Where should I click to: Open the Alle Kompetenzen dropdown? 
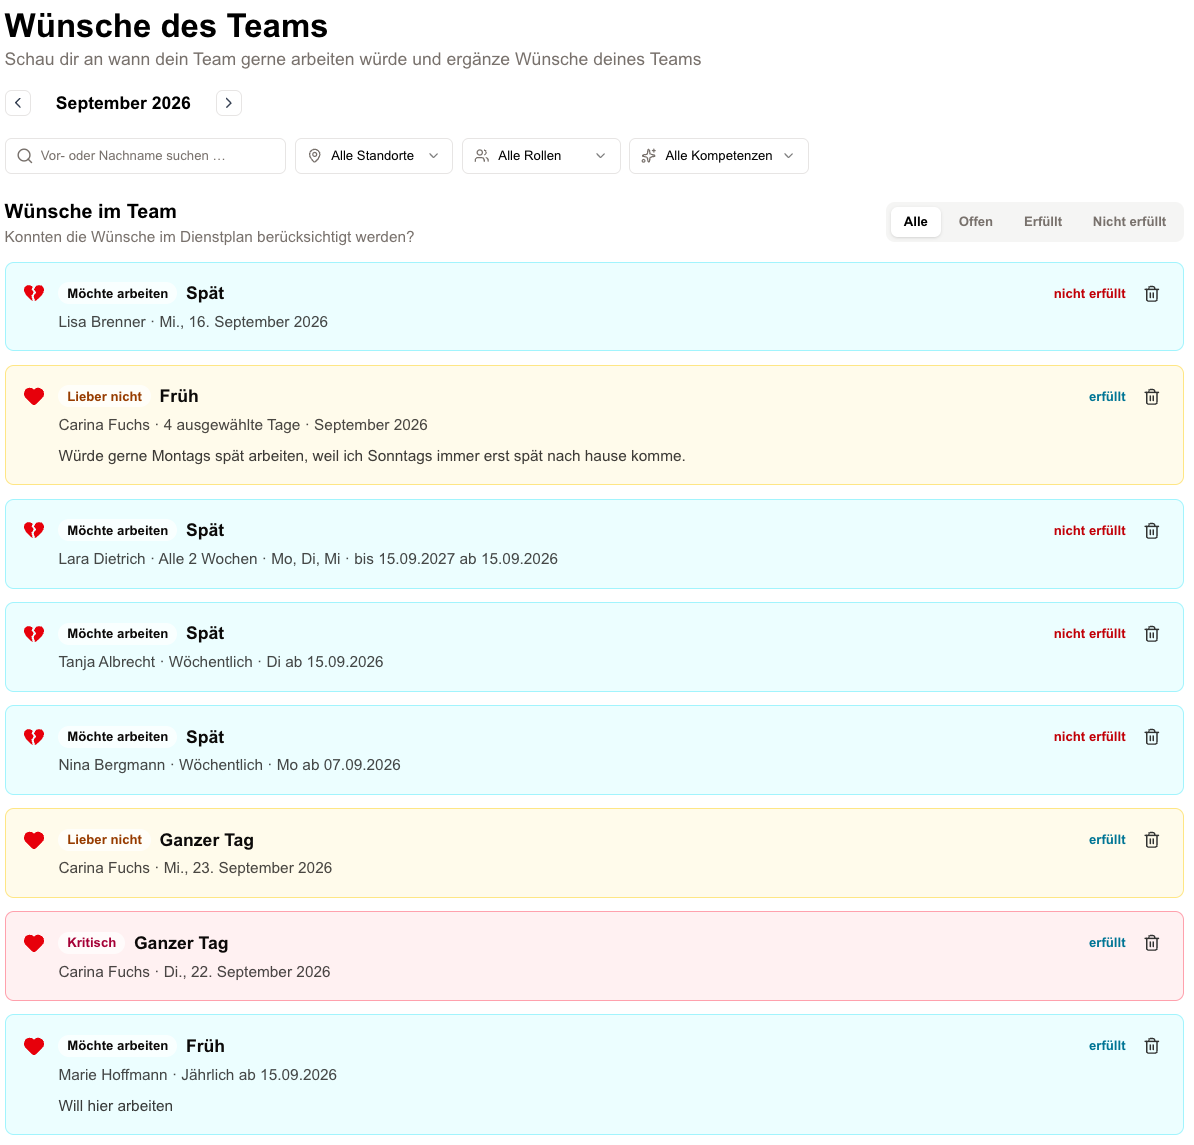(719, 156)
